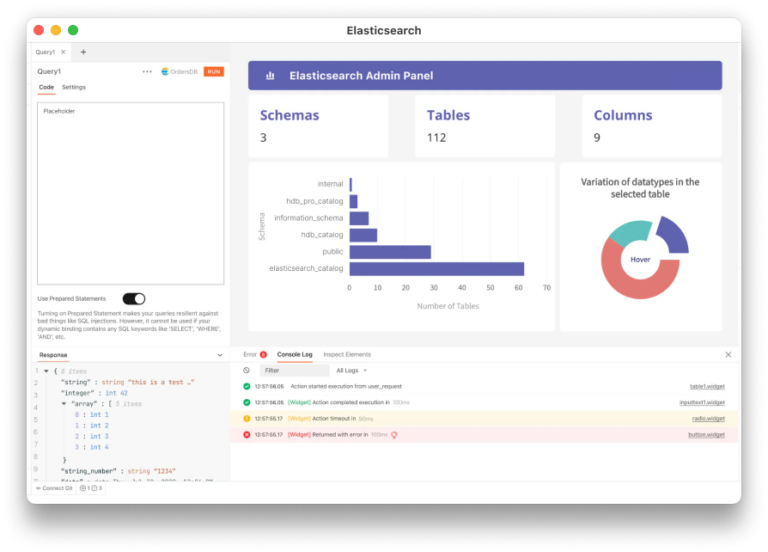
Task: Click the information_schema bar in chart
Action: pyautogui.click(x=359, y=218)
